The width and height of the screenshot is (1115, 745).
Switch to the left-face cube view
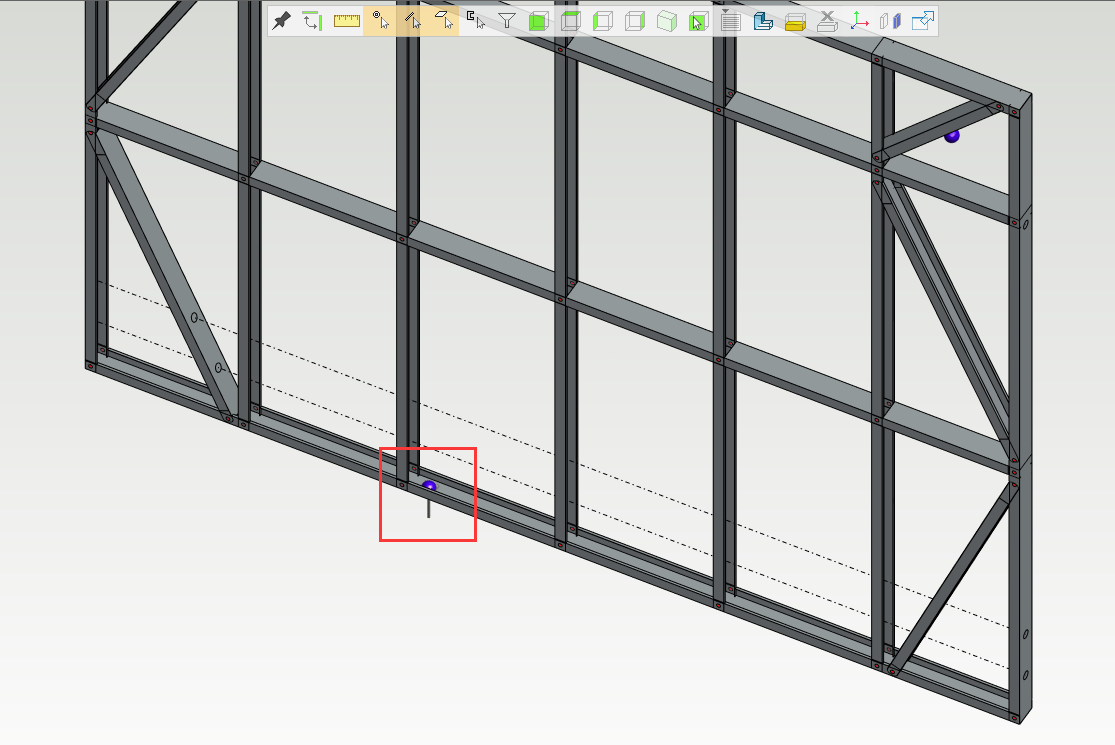[602, 21]
